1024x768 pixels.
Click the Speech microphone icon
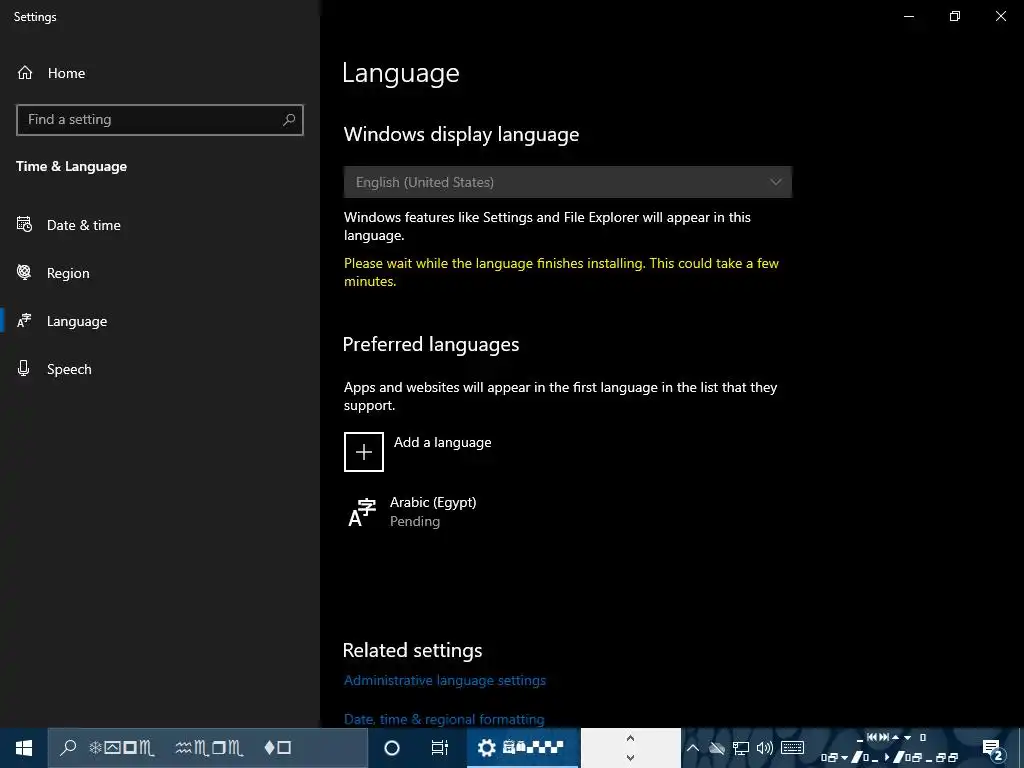click(x=24, y=368)
